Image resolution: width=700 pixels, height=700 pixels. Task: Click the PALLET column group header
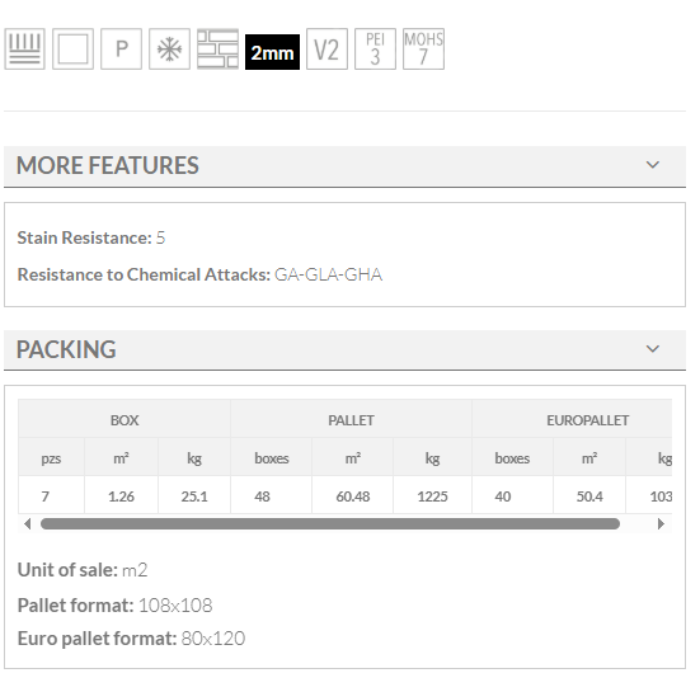click(351, 420)
